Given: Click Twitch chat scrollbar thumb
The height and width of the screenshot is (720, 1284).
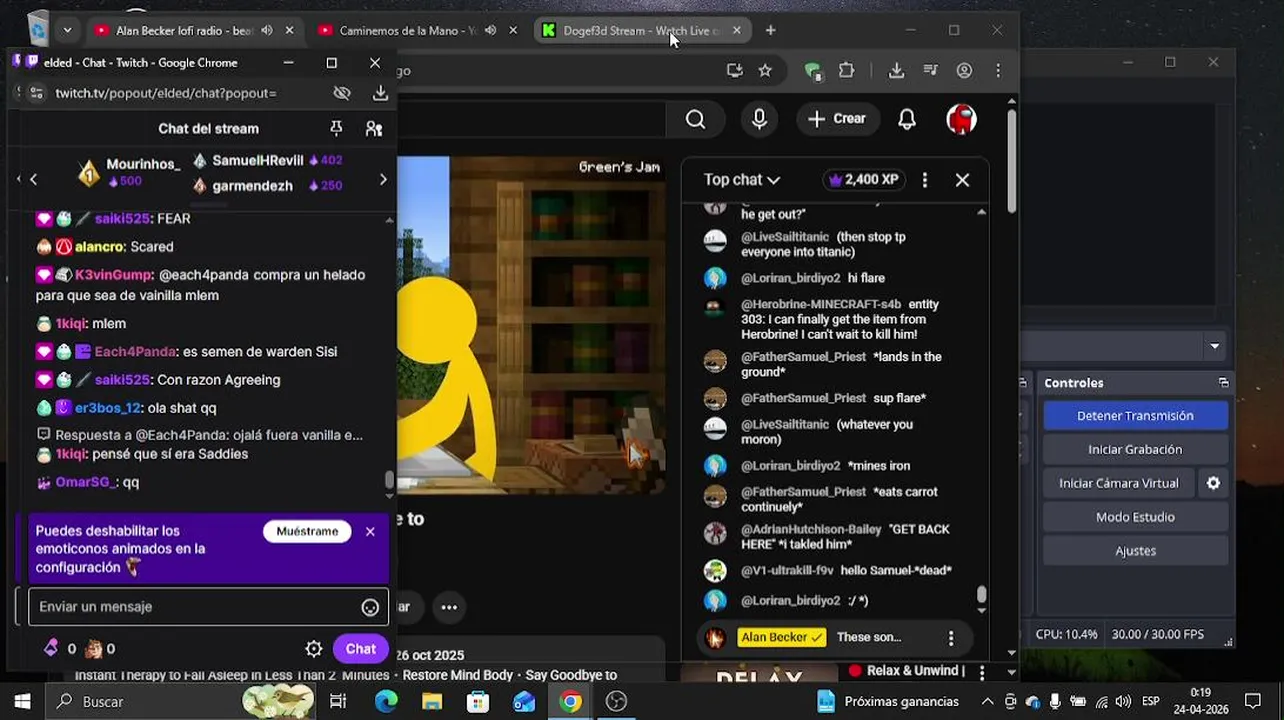Looking at the screenshot, I should [389, 481].
